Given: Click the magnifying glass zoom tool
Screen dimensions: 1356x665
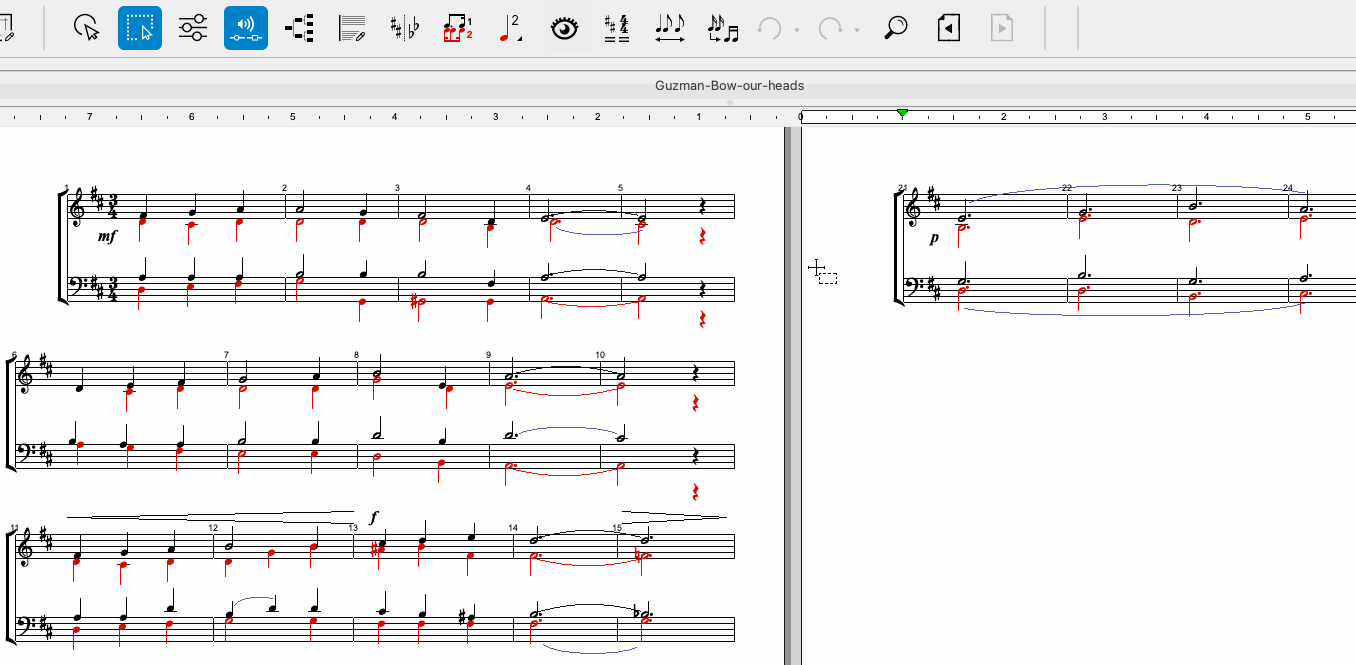Looking at the screenshot, I should pos(896,28).
